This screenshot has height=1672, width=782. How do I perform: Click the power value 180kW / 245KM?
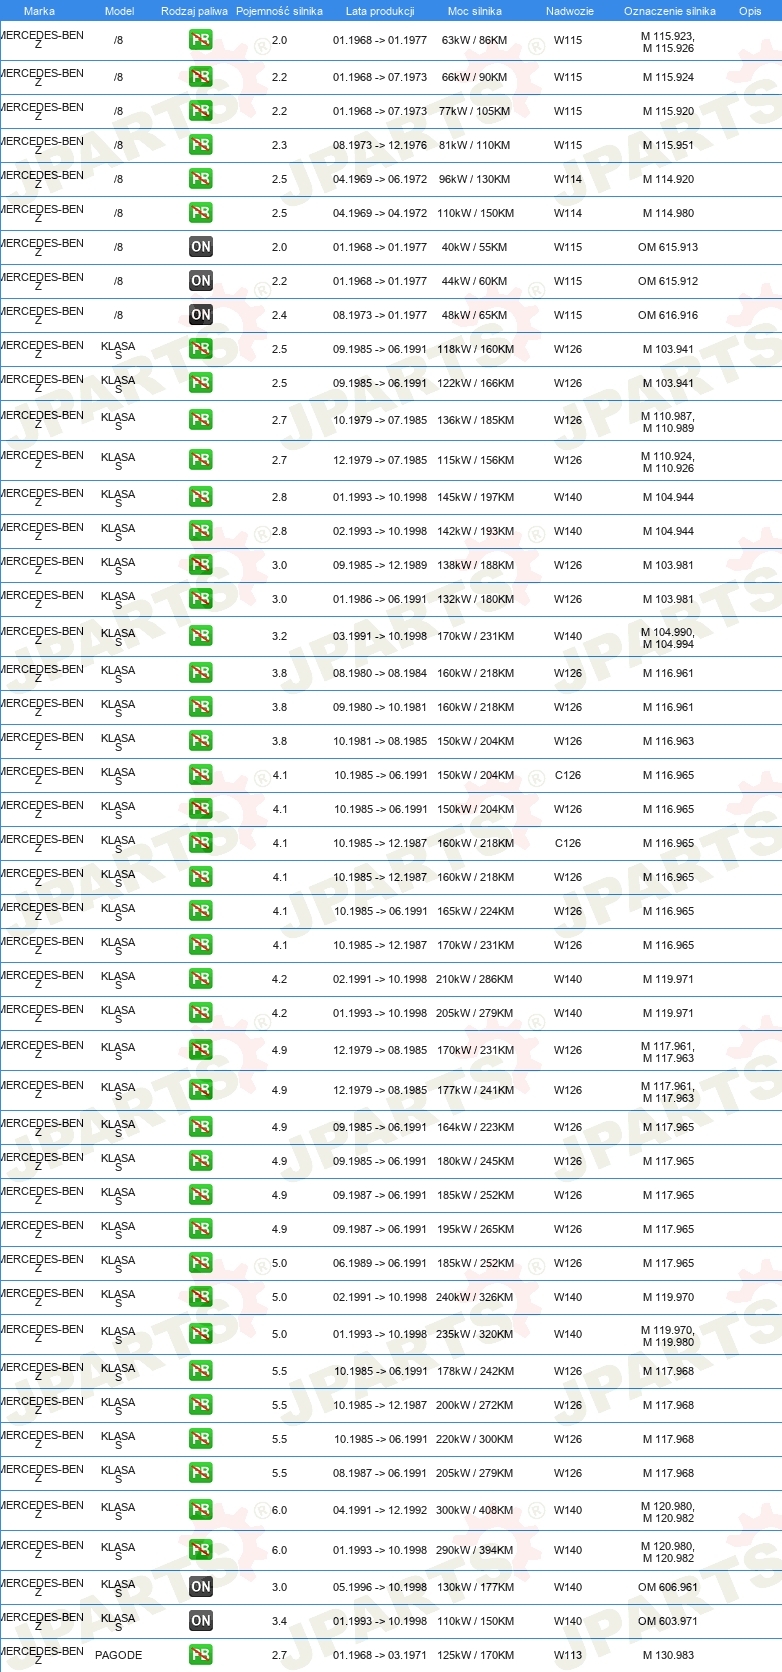(475, 1161)
